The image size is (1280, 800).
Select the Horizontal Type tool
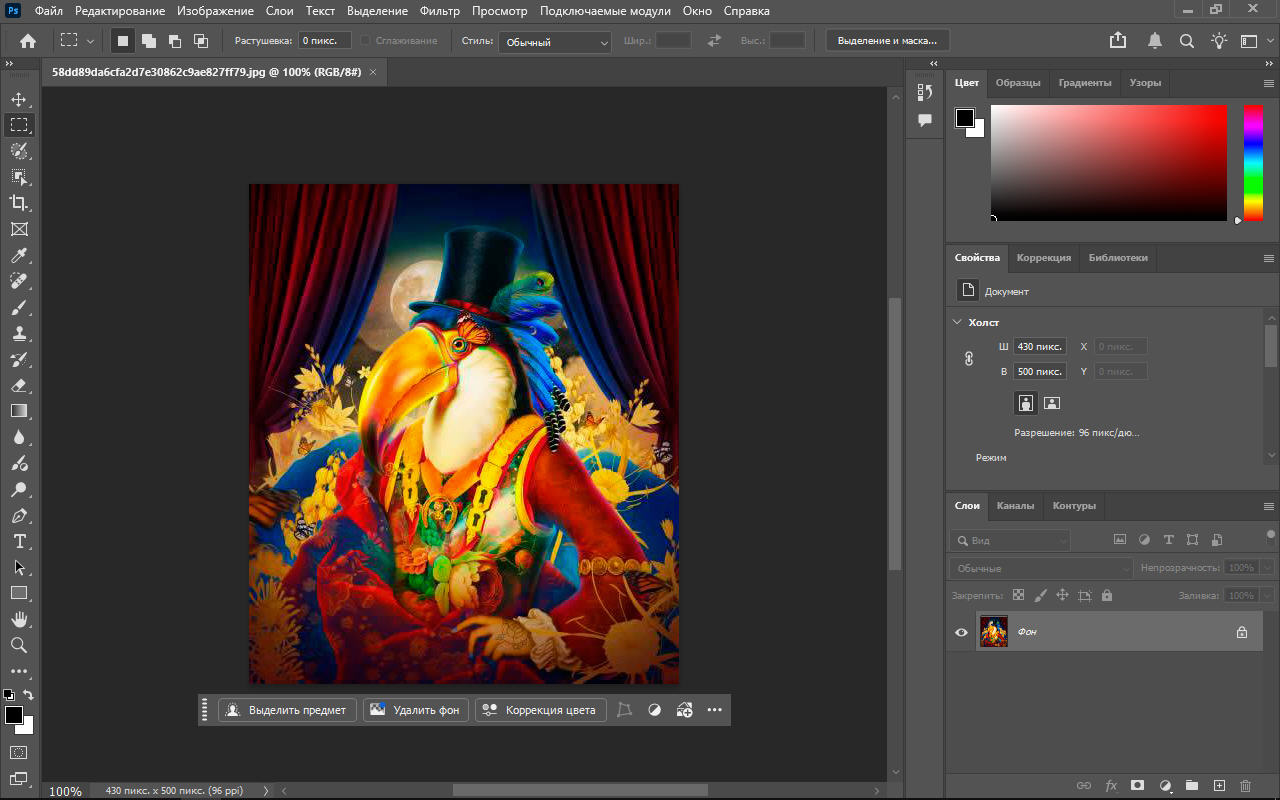click(19, 541)
